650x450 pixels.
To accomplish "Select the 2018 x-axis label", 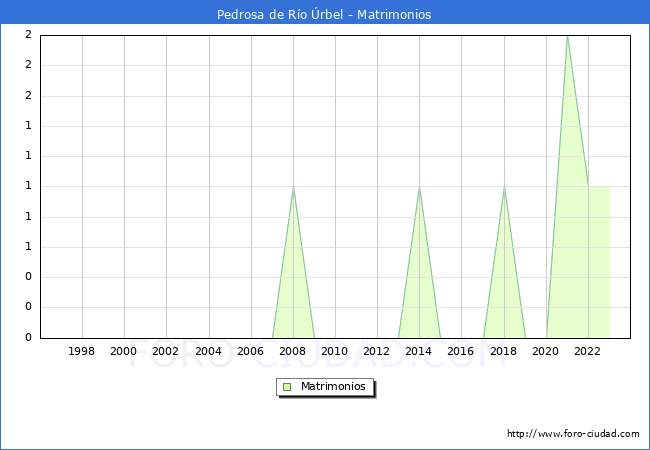I will [504, 351].
